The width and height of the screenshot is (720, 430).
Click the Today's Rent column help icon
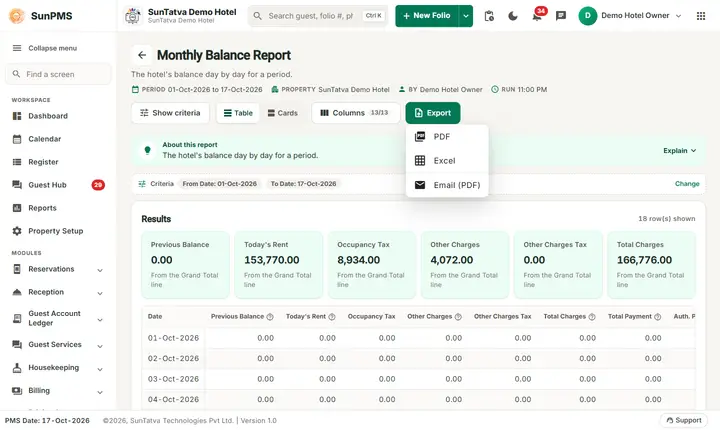(x=332, y=317)
